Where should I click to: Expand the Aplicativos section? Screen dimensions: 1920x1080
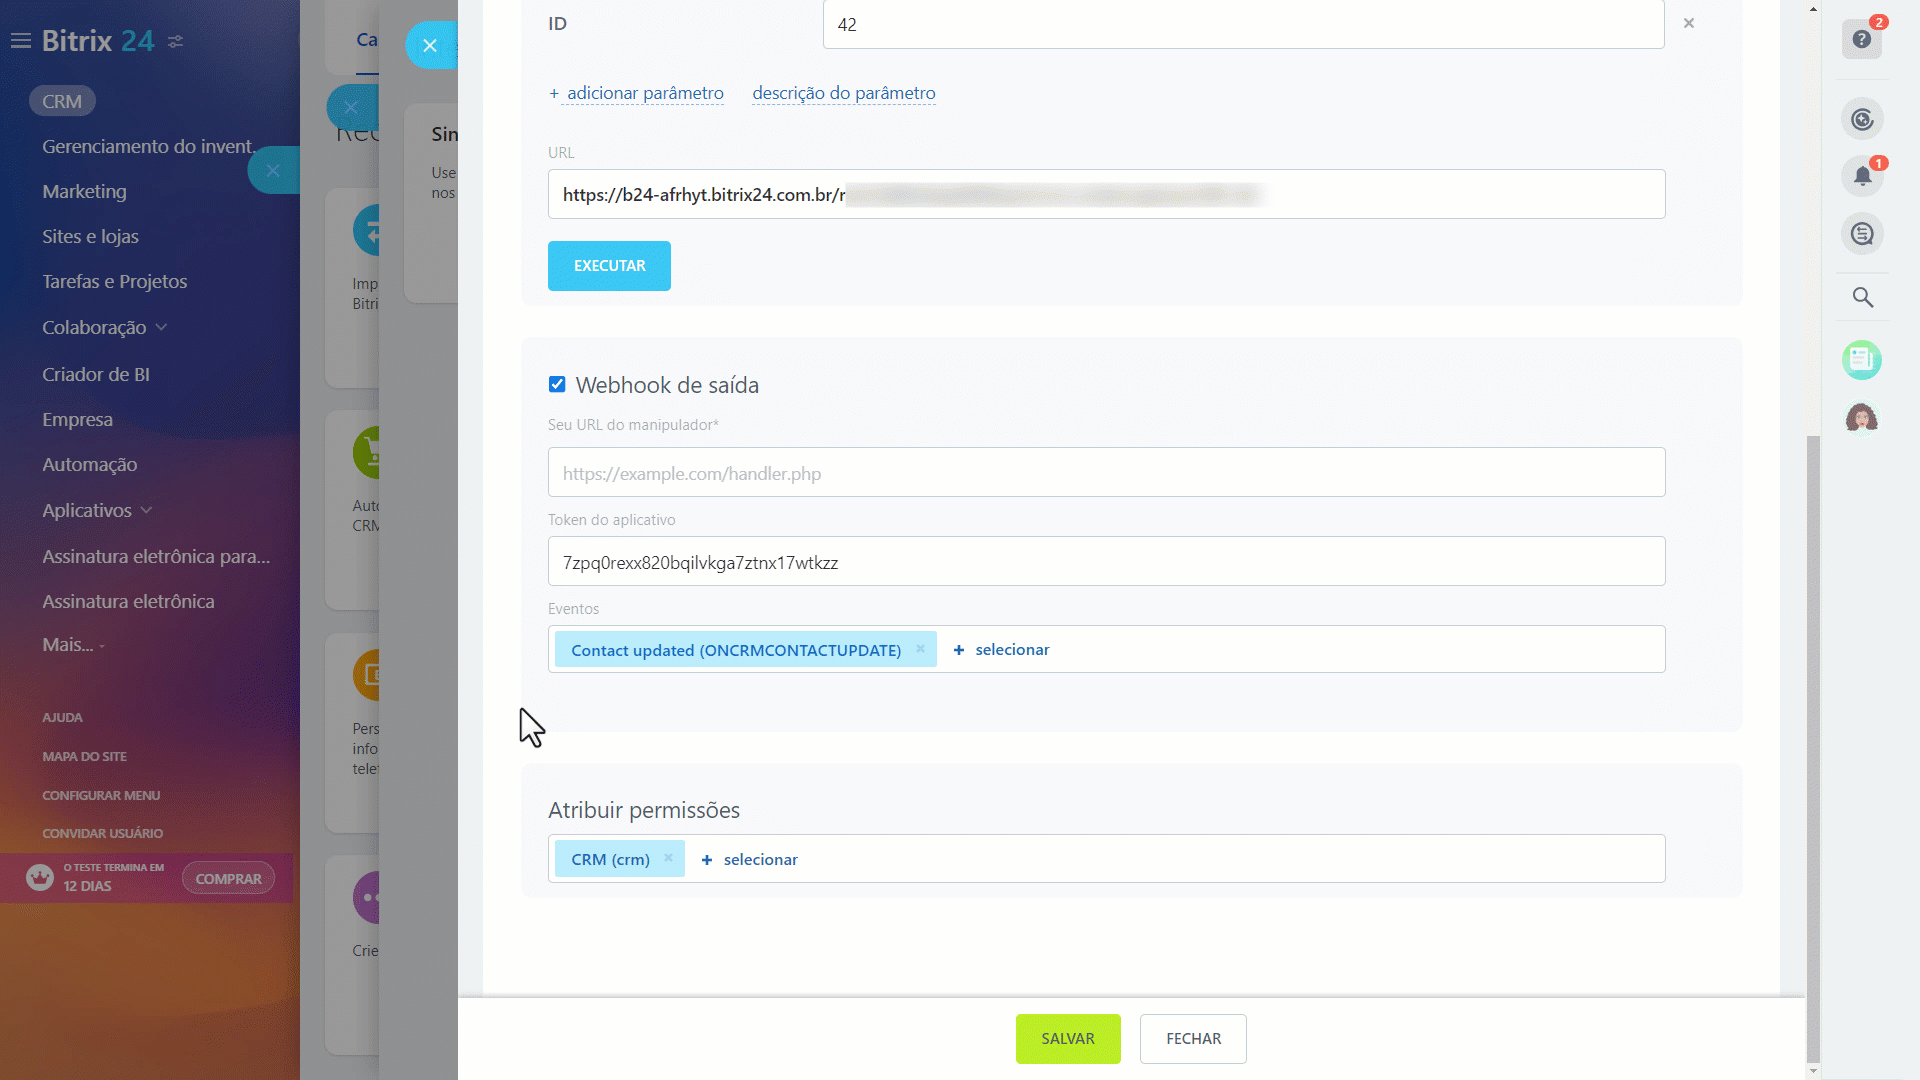[x=96, y=510]
